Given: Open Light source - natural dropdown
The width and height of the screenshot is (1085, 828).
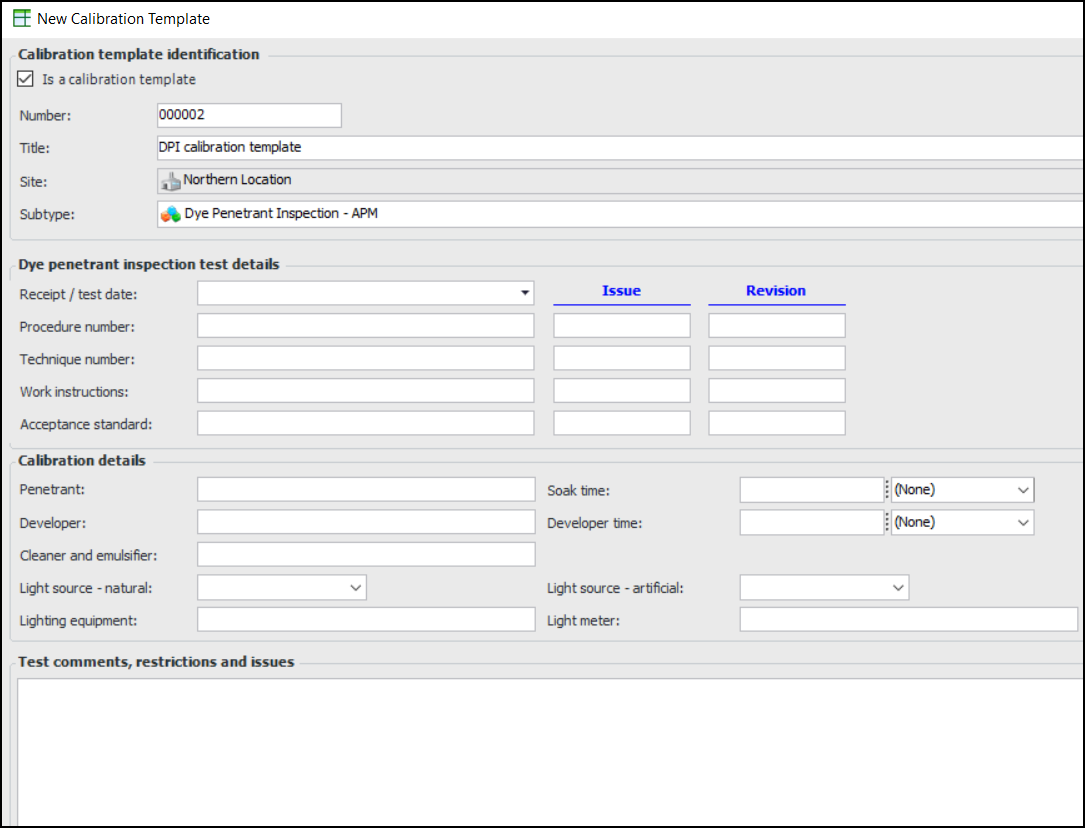Looking at the screenshot, I should coord(355,588).
